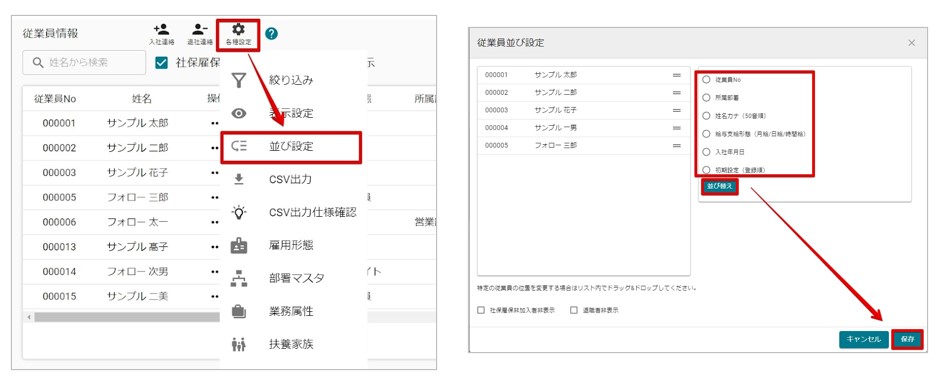This screenshot has height=377, width=940.
Task: Select the 所属部署 sort radio option
Action: point(706,97)
